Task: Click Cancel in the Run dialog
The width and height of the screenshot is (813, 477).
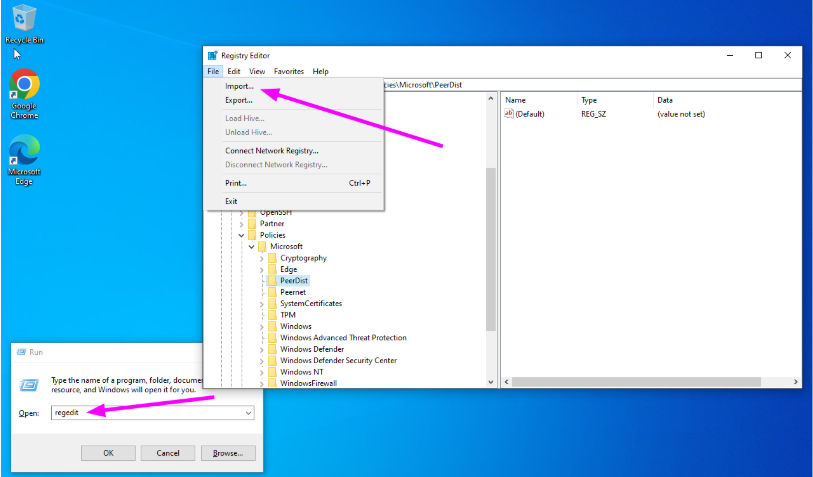Action: coord(168,453)
